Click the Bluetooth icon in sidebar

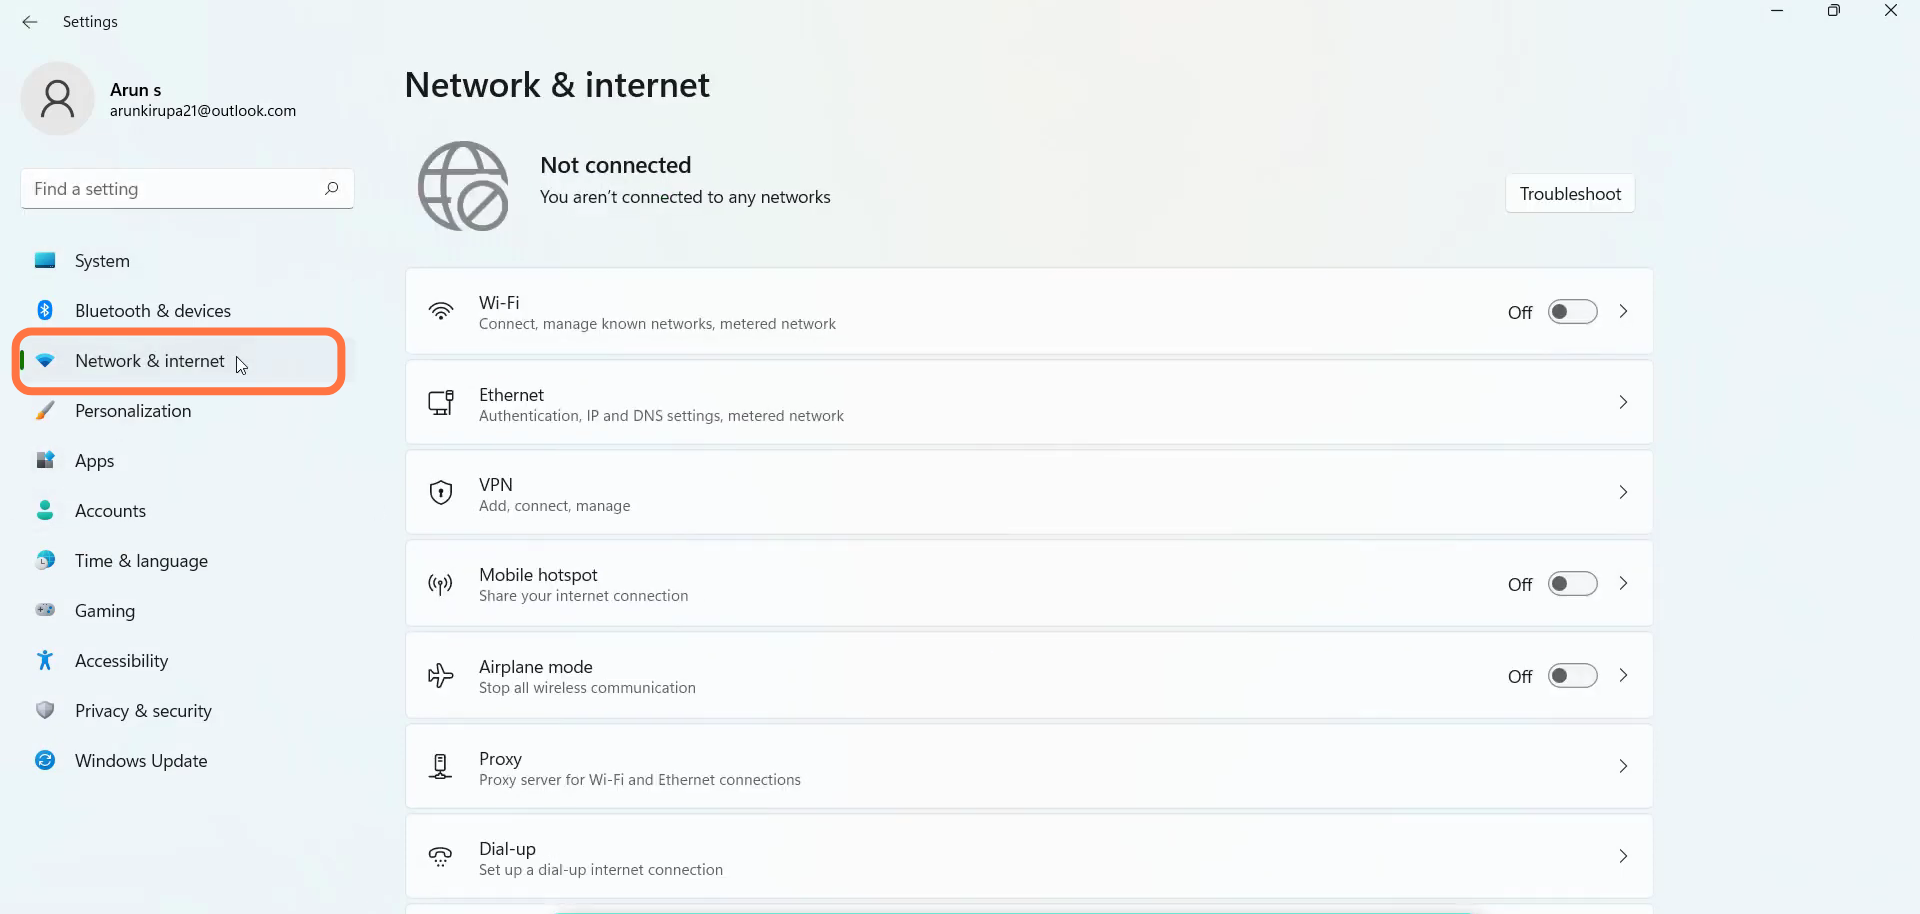45,310
